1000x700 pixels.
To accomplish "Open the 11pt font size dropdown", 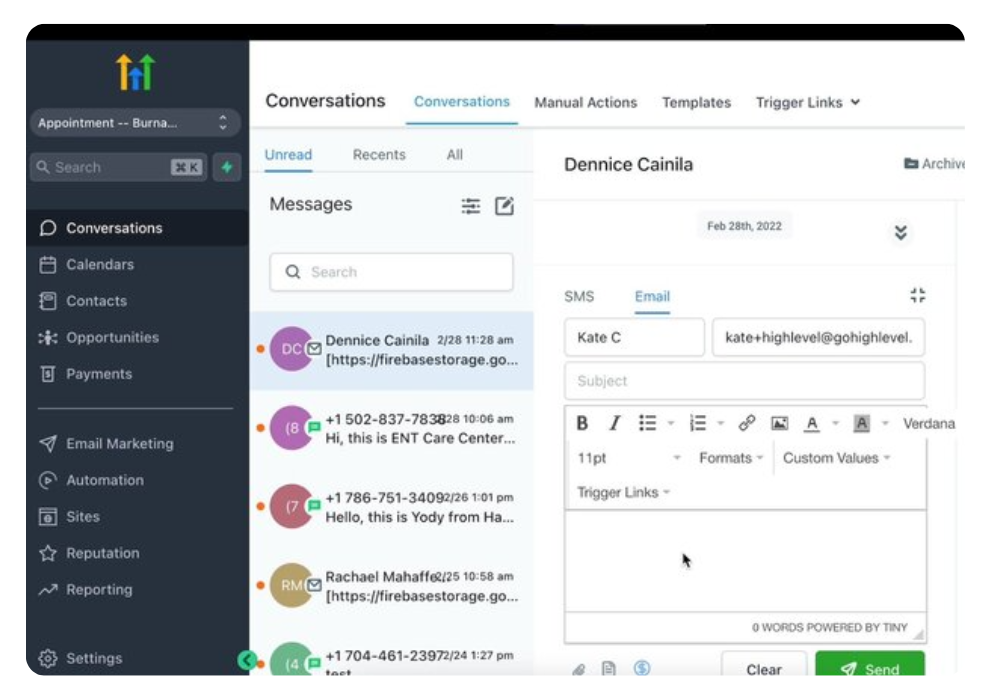I will click(628, 458).
